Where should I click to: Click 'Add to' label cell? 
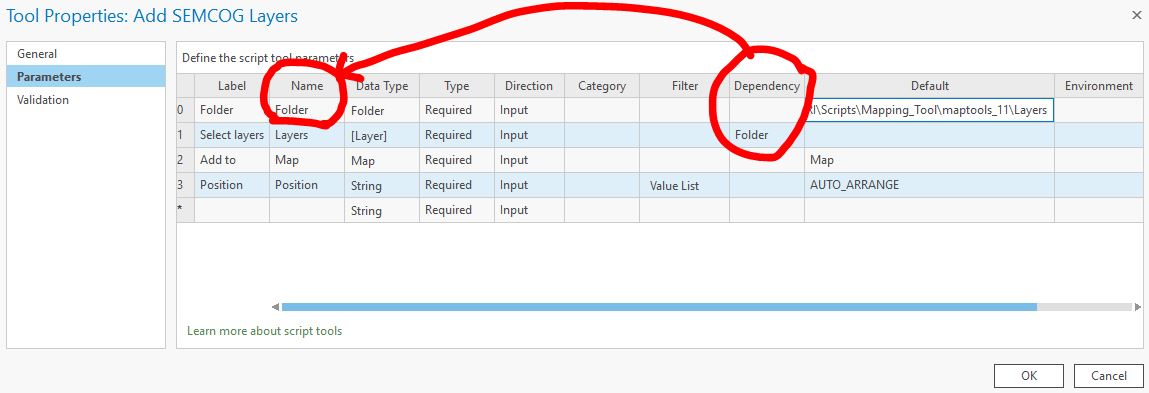click(x=232, y=160)
